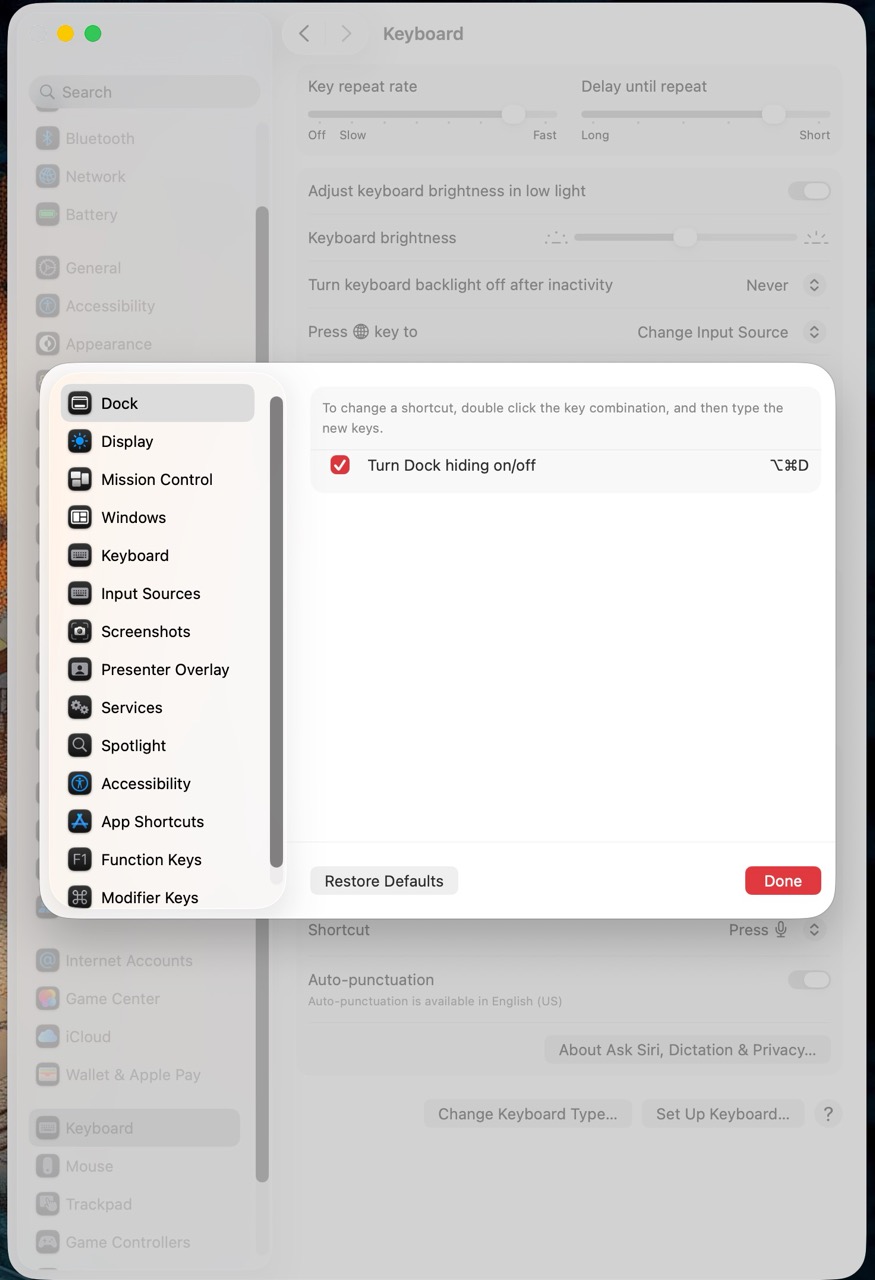Select the Function Keys F1 icon
Screen dimensions: 875x1280
(x=80, y=859)
